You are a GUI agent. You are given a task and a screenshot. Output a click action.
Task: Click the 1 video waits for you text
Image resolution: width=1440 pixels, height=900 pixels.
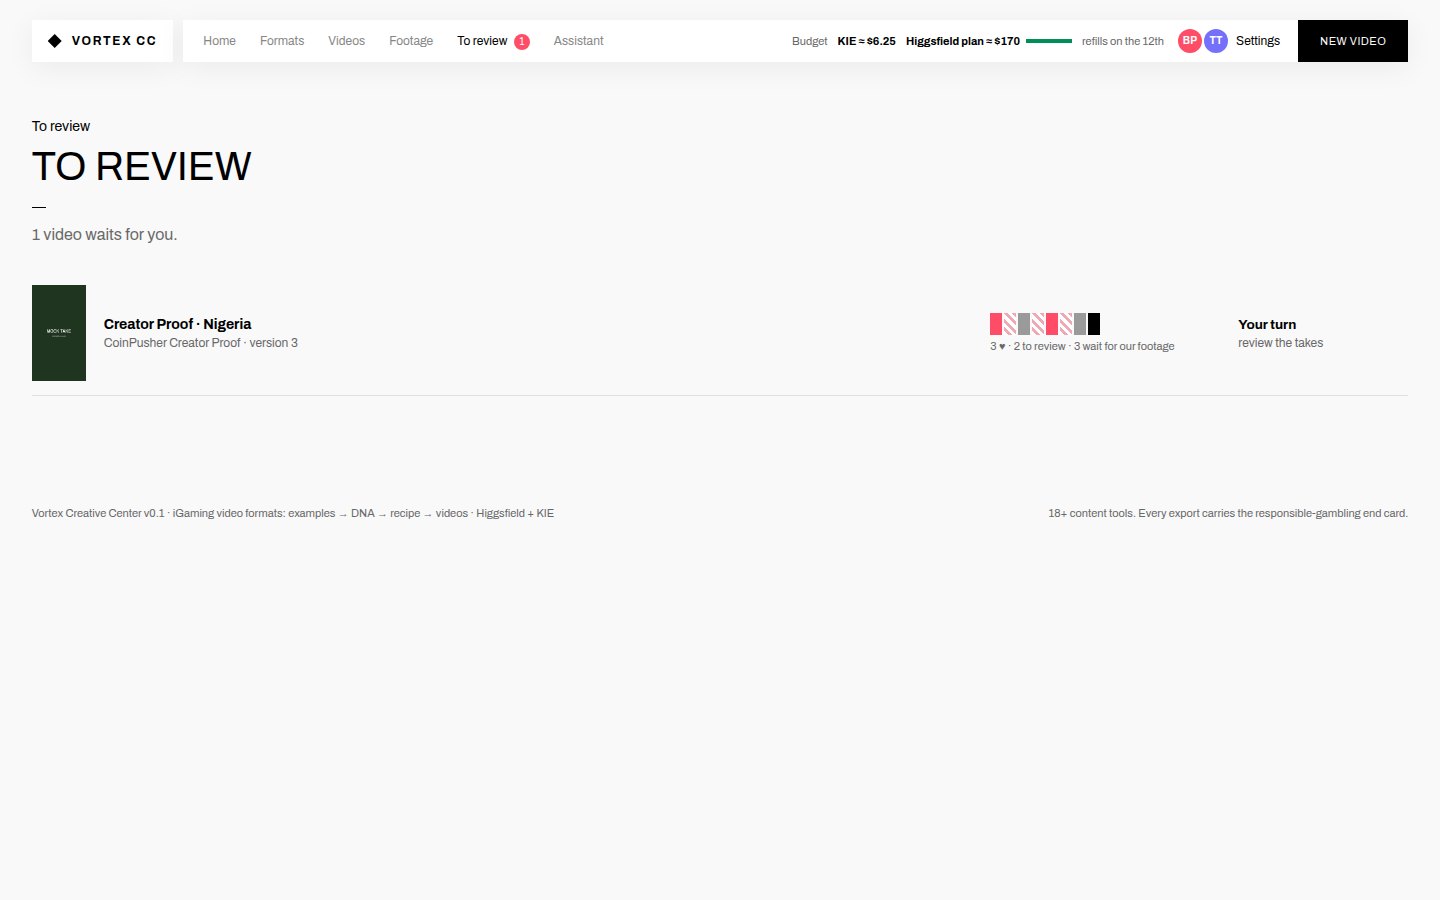[104, 234]
